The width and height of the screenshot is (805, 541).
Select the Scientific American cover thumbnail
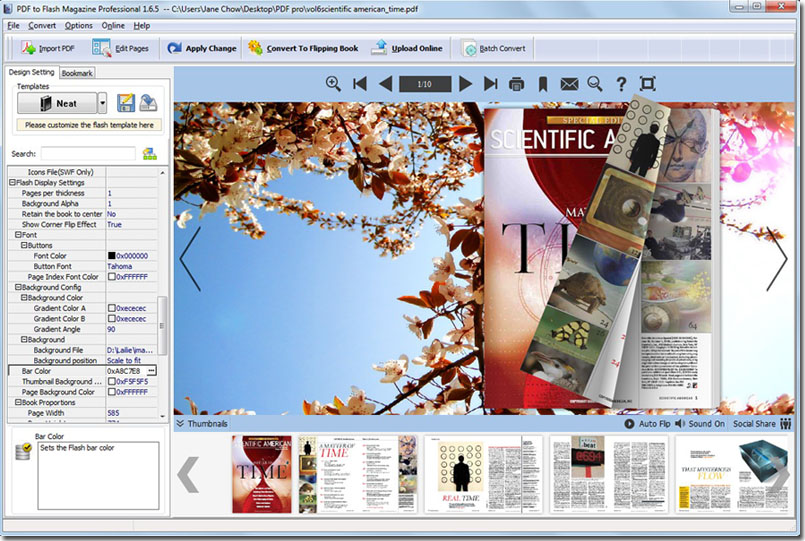[261, 474]
